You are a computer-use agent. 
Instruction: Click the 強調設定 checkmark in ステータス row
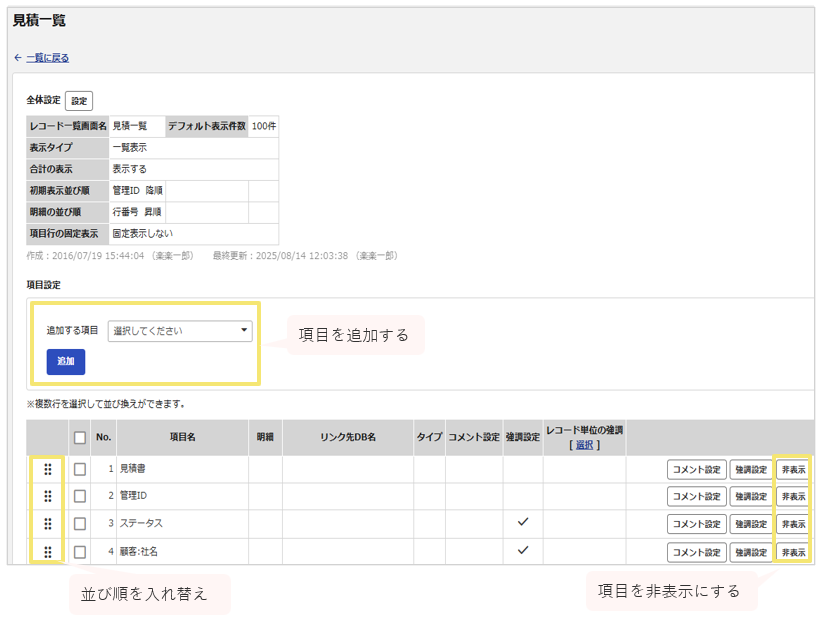(x=523, y=522)
